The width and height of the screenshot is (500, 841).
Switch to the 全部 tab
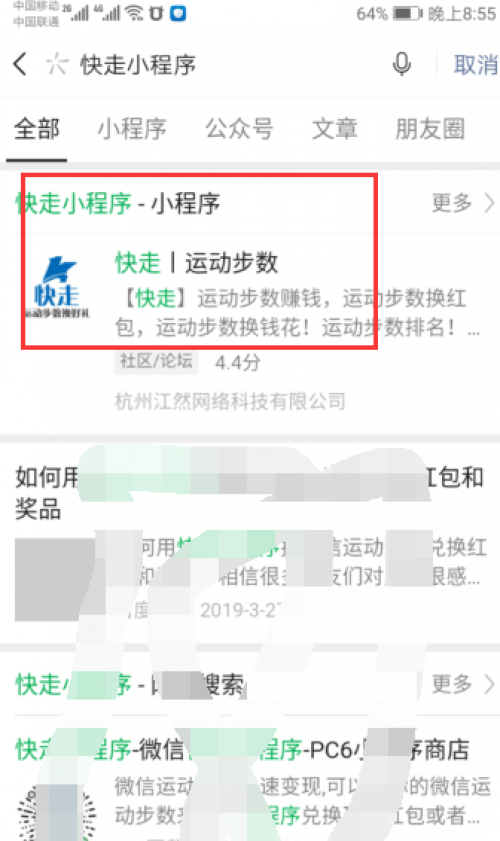36,129
